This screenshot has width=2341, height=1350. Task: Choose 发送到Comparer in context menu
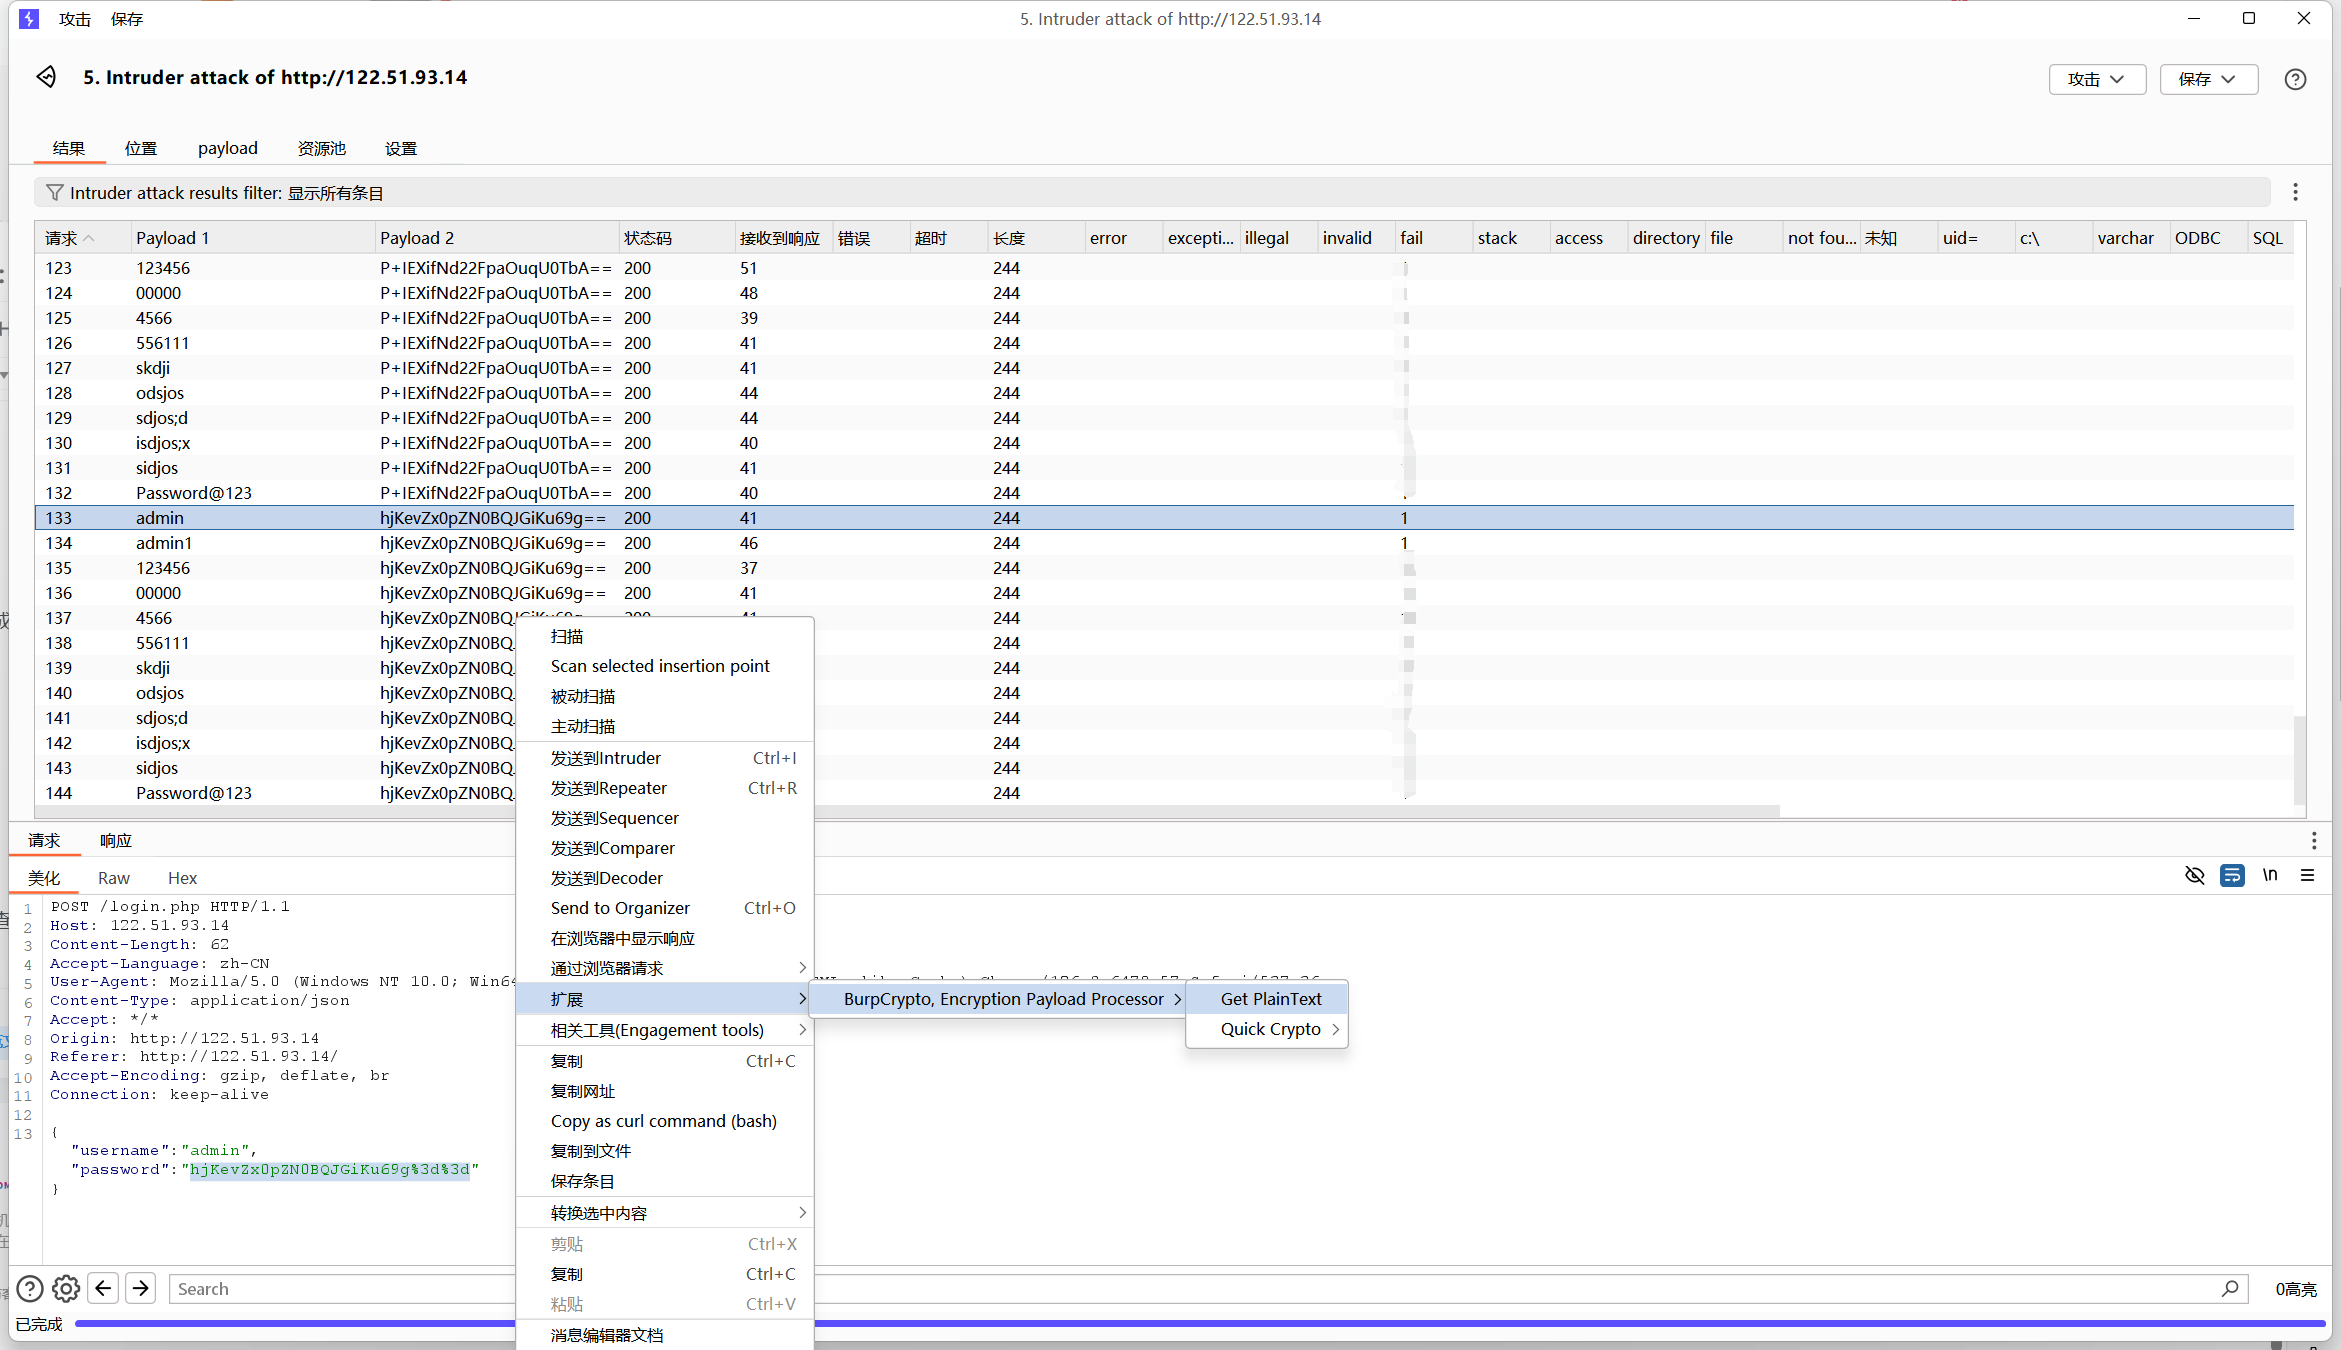click(665, 847)
